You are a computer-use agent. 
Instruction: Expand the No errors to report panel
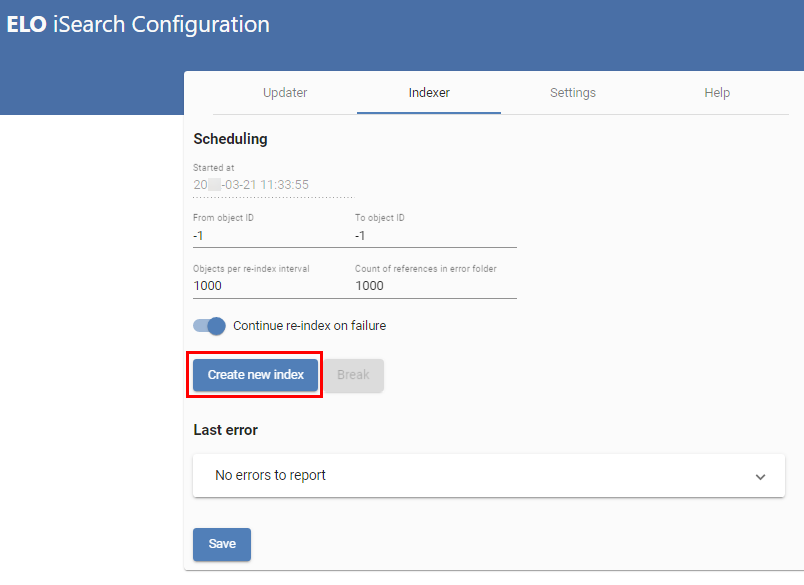(489, 475)
